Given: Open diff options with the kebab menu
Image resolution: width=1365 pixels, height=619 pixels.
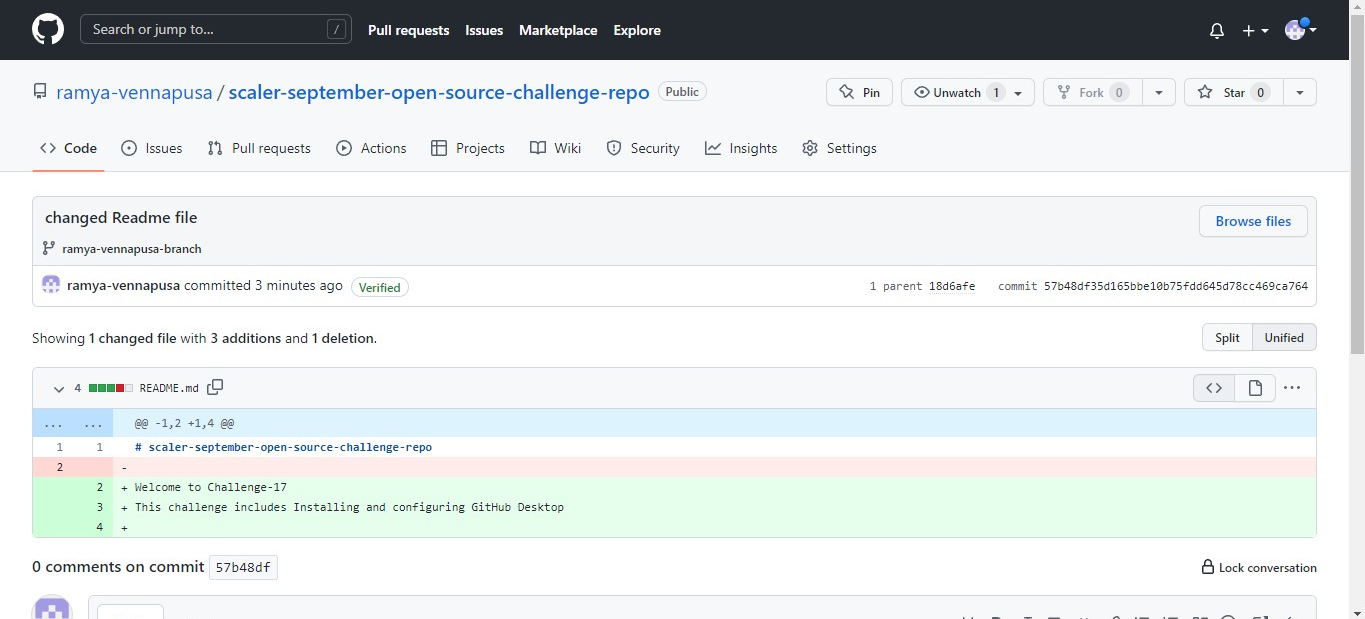Looking at the screenshot, I should tap(1292, 388).
